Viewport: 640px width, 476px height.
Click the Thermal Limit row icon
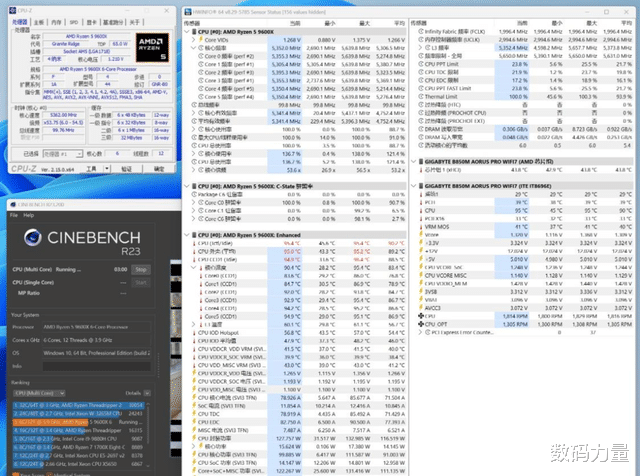(x=421, y=97)
